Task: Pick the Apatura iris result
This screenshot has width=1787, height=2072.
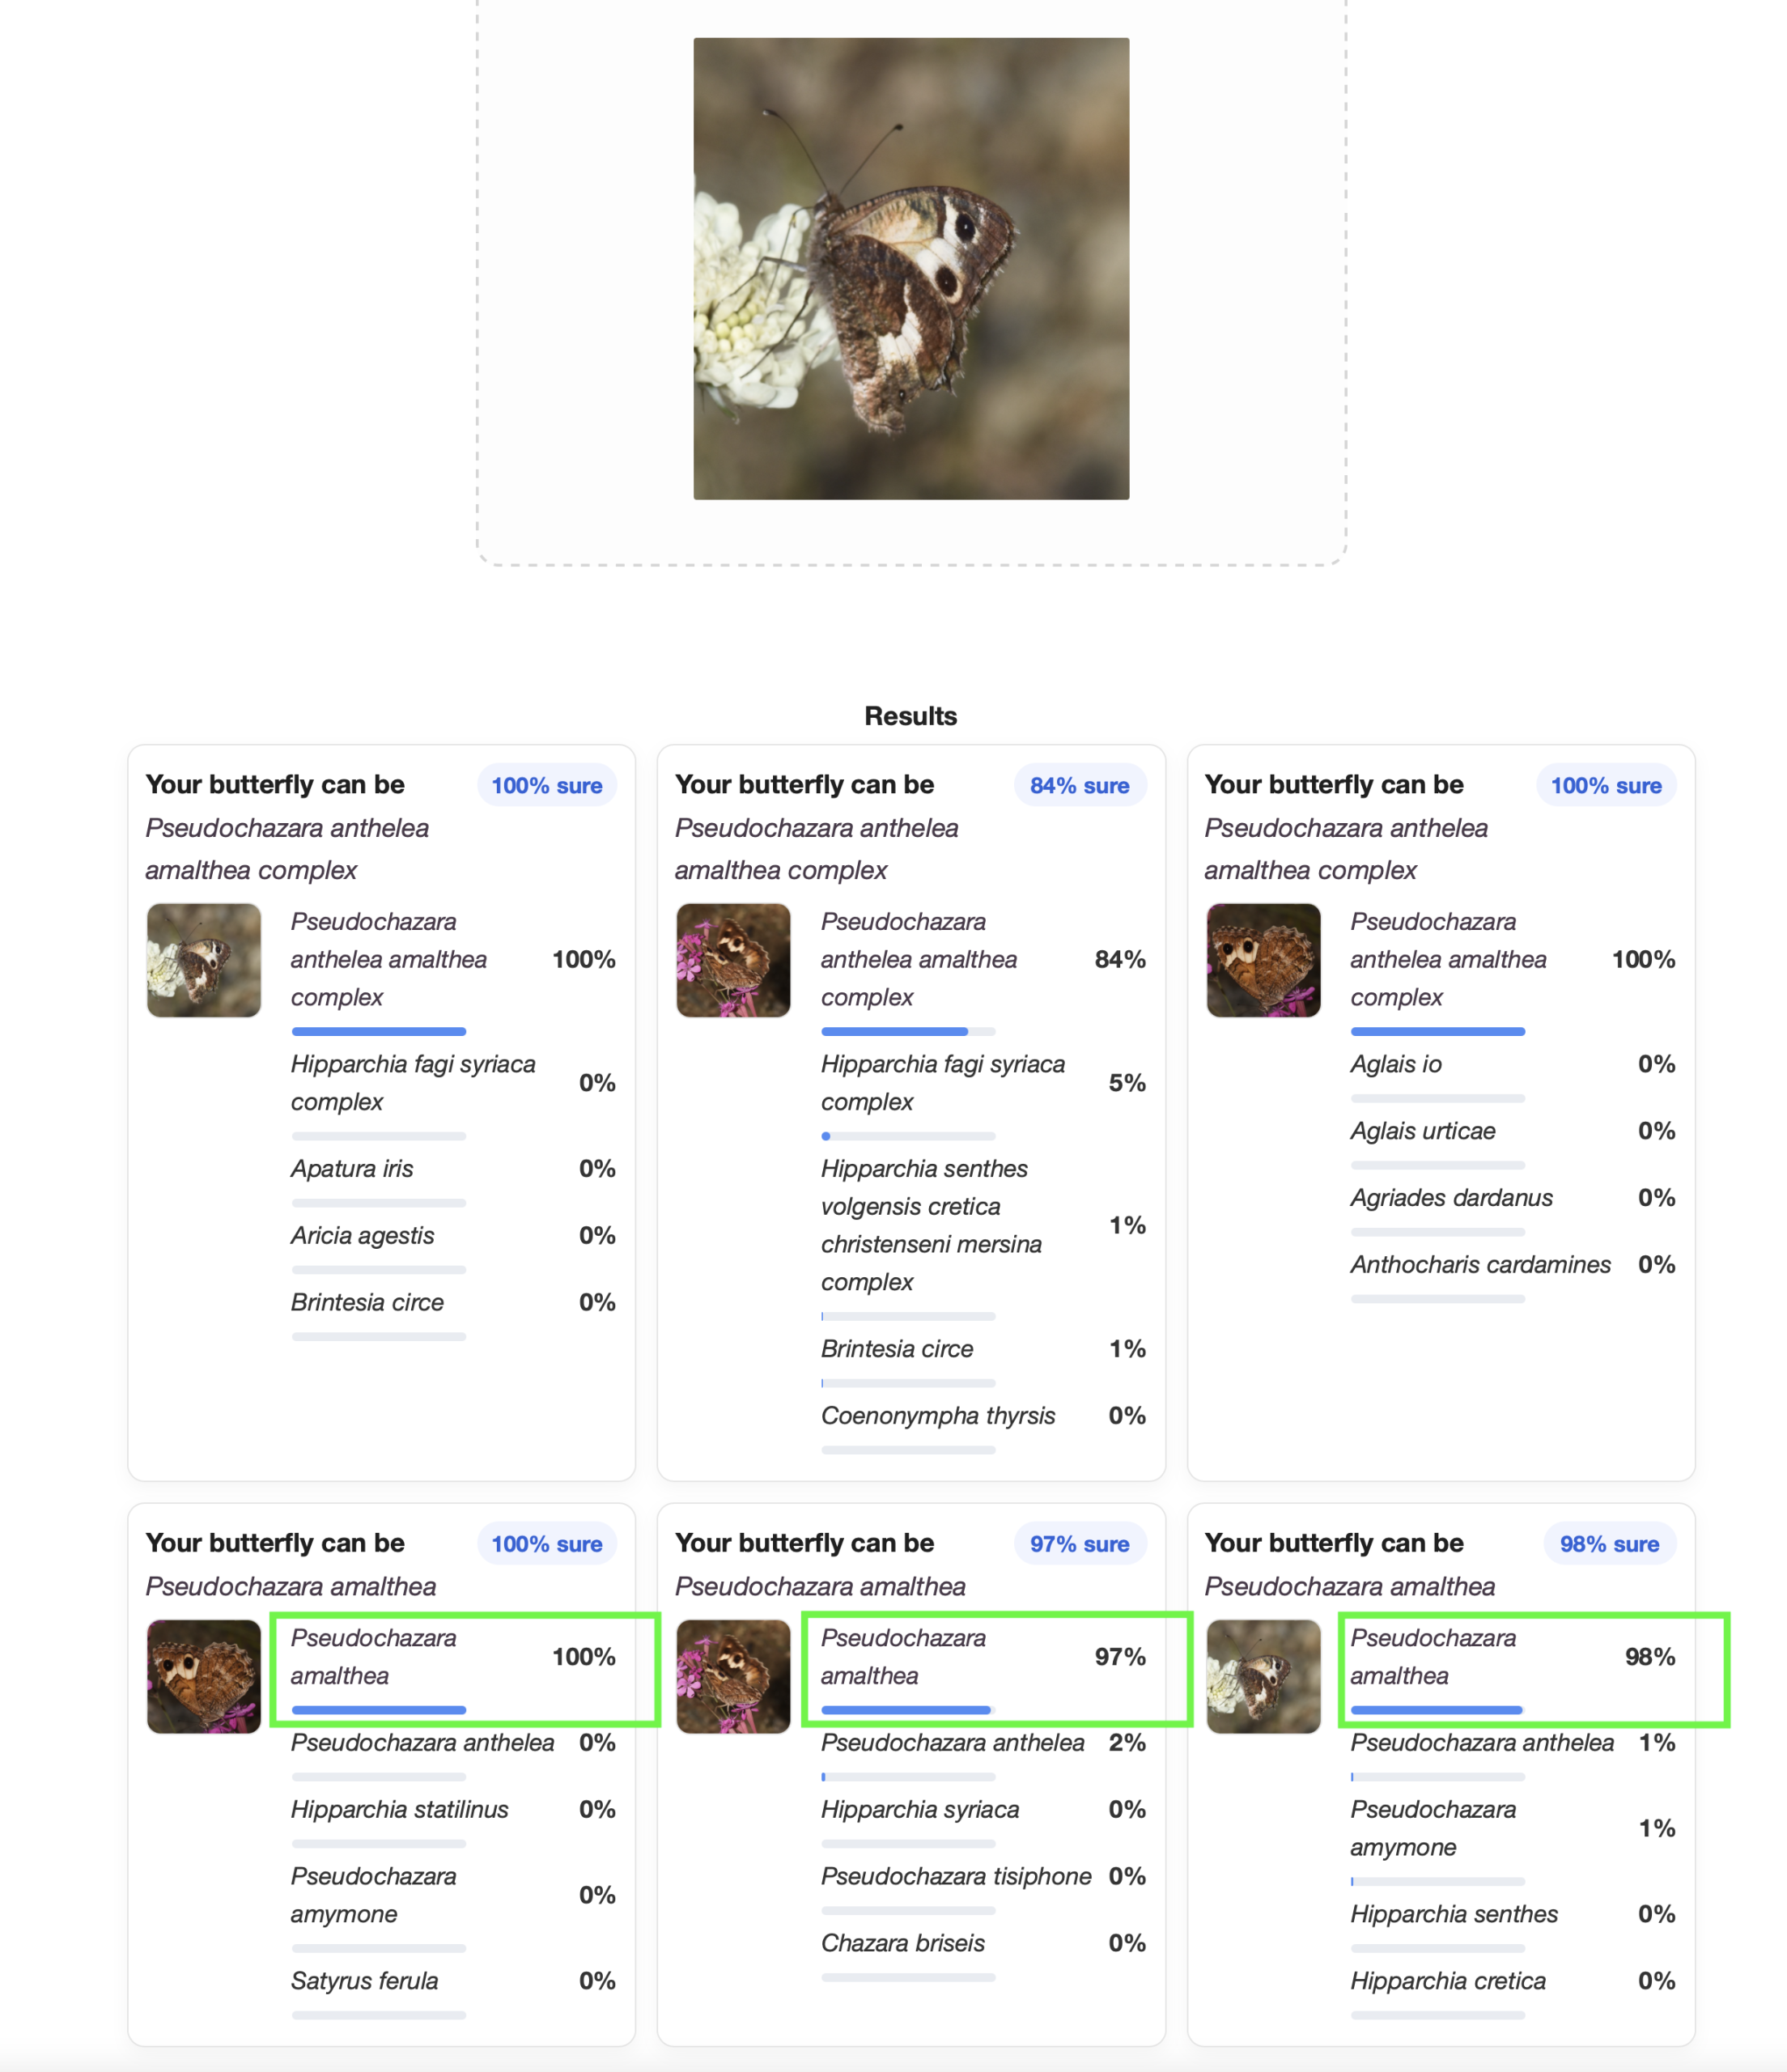Action: pyautogui.click(x=352, y=1168)
